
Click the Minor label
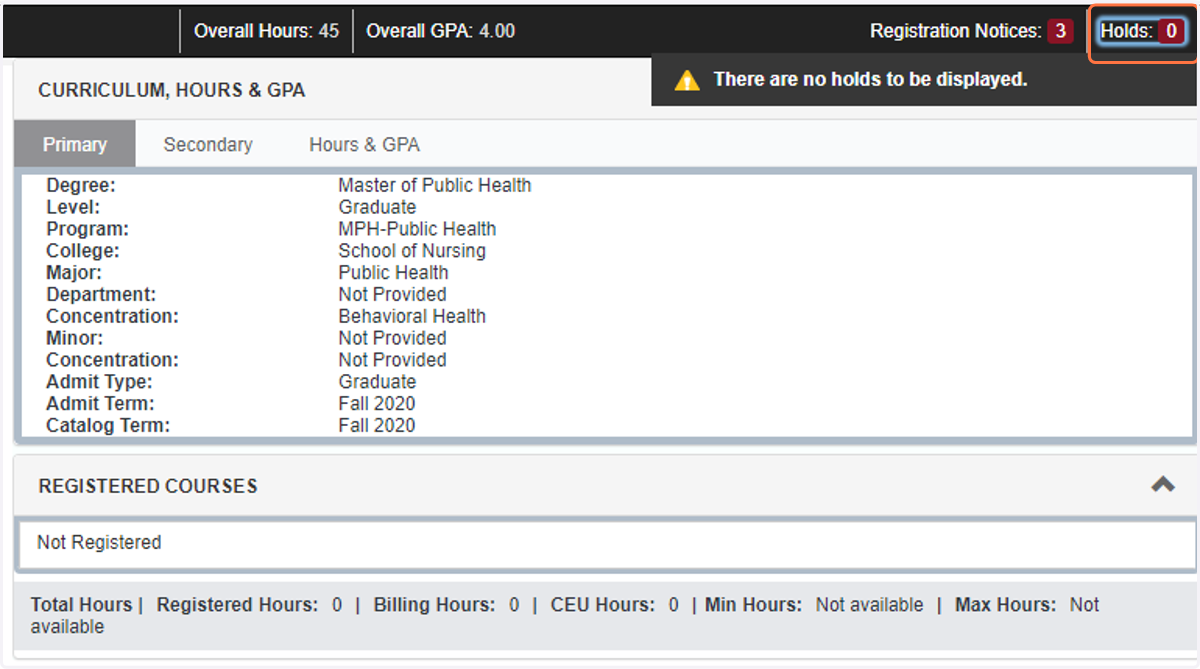[73, 338]
